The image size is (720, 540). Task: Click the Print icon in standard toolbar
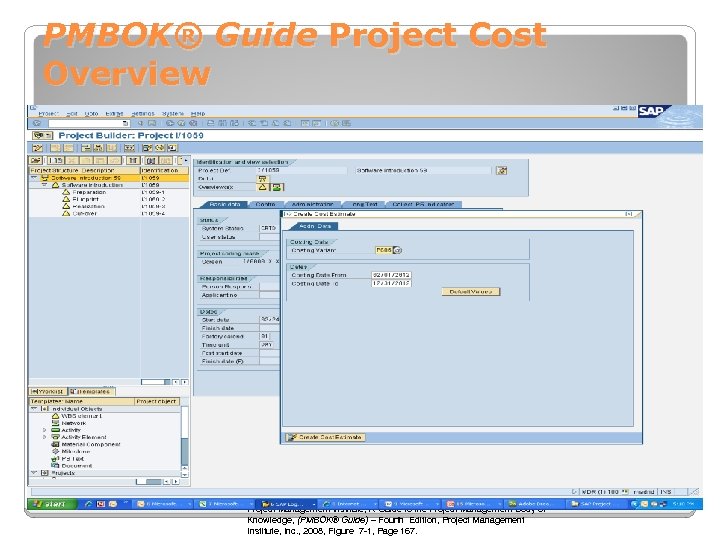[x=210, y=123]
